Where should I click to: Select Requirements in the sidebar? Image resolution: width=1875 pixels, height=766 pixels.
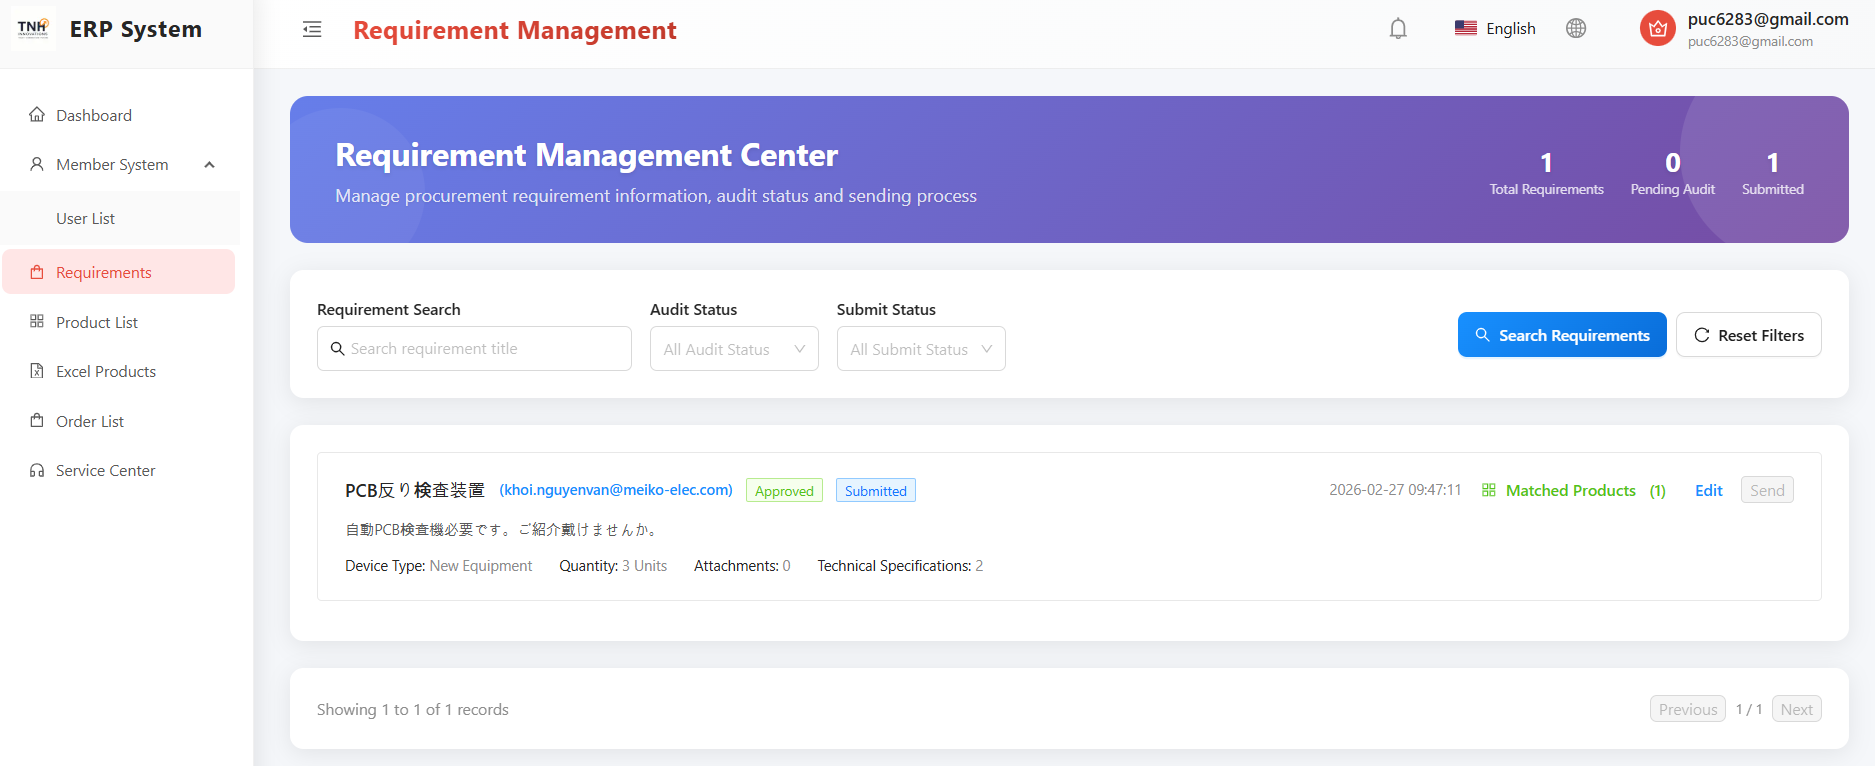(x=118, y=272)
